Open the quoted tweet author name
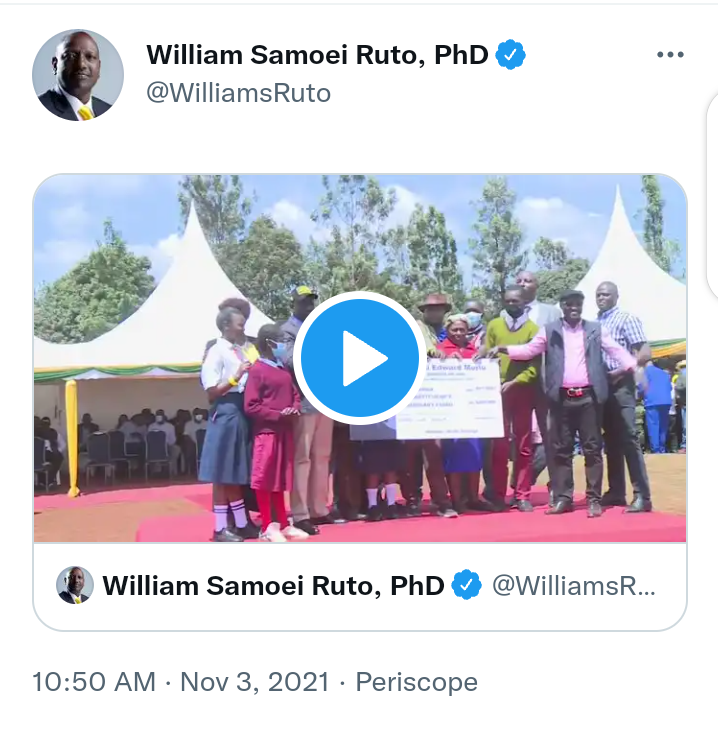This screenshot has width=718, height=730. [x=273, y=586]
